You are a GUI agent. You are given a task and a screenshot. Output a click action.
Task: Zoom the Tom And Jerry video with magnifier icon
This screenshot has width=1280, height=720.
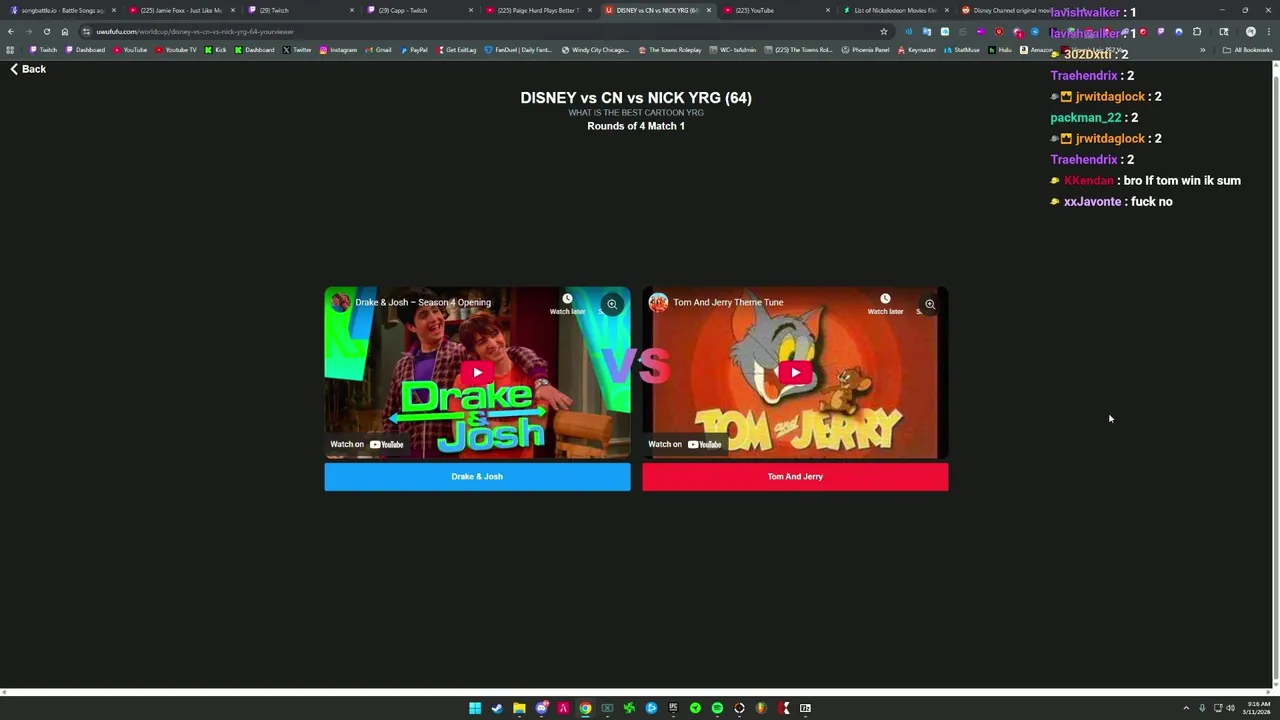point(930,304)
